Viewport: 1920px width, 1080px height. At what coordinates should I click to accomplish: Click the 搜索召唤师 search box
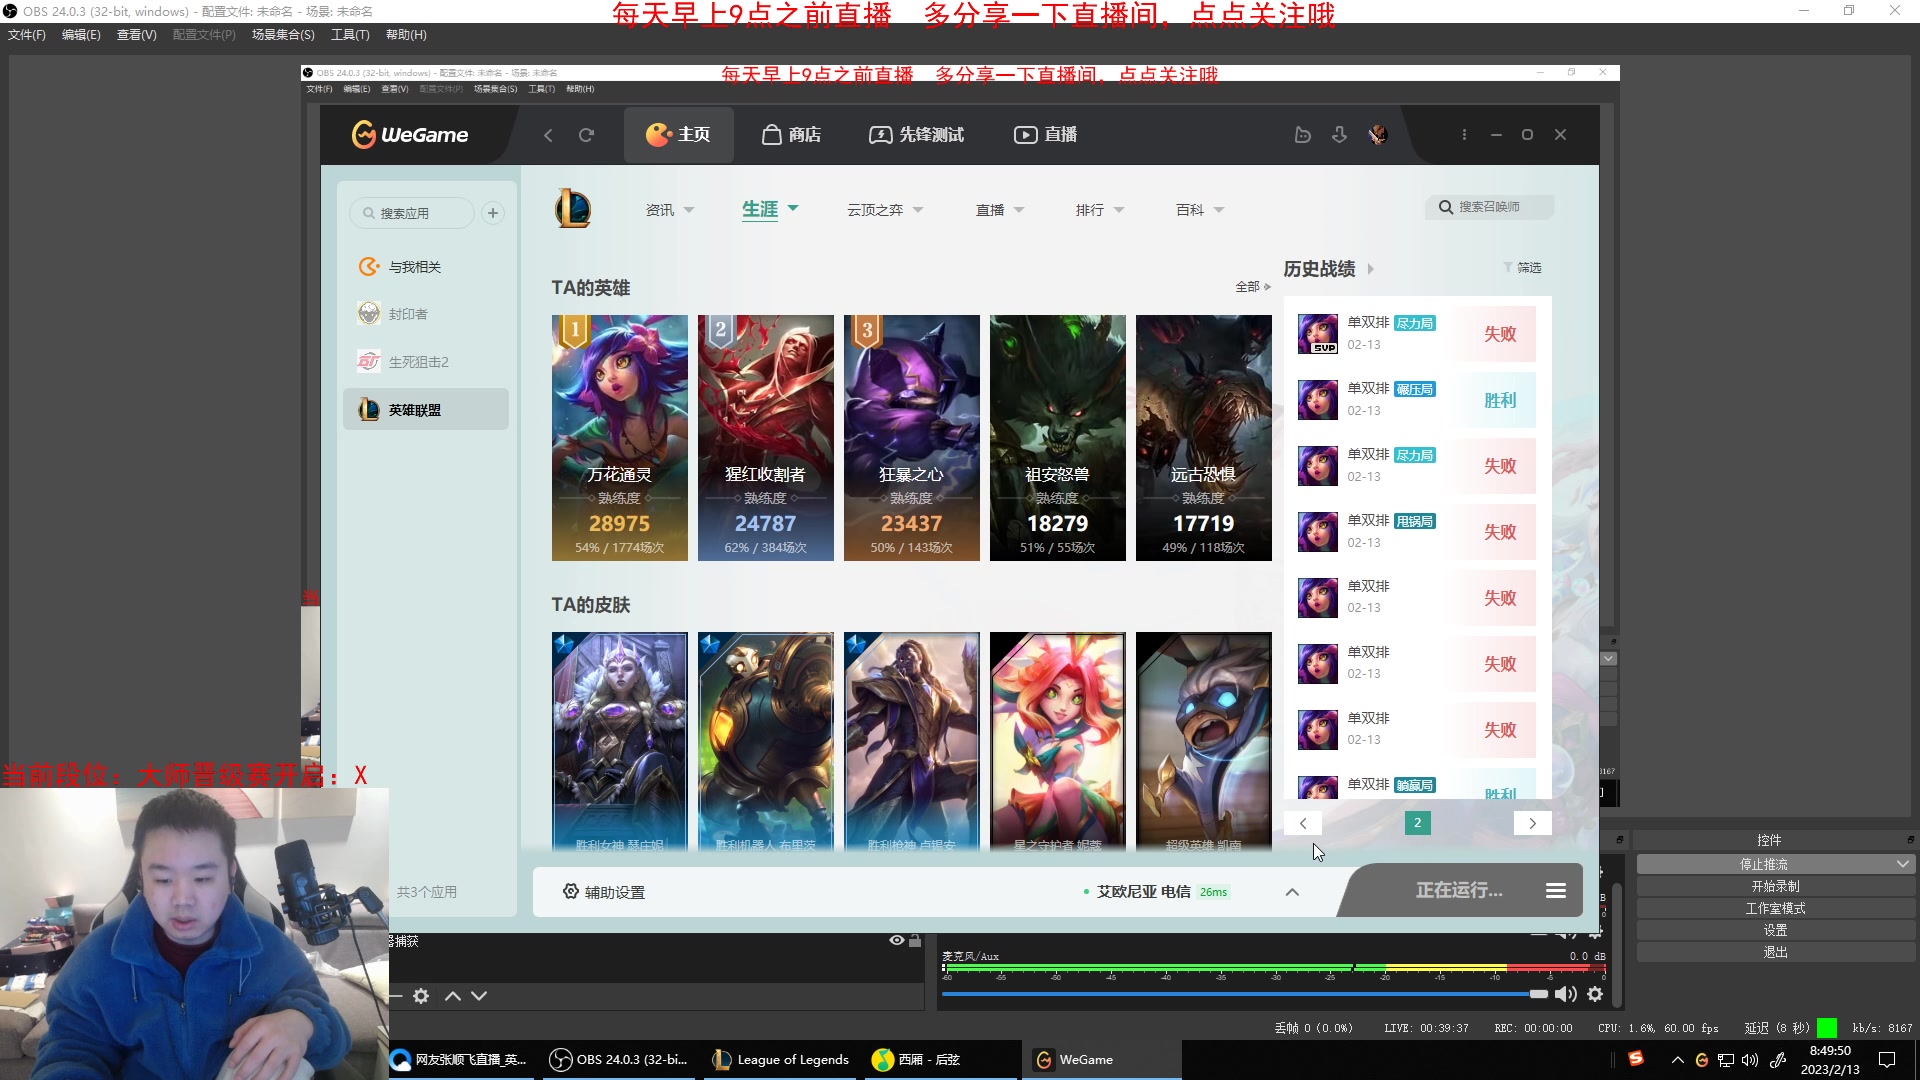1490,207
